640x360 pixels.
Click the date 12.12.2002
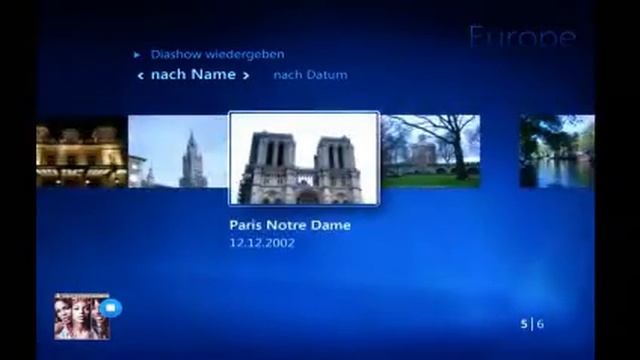(x=262, y=243)
